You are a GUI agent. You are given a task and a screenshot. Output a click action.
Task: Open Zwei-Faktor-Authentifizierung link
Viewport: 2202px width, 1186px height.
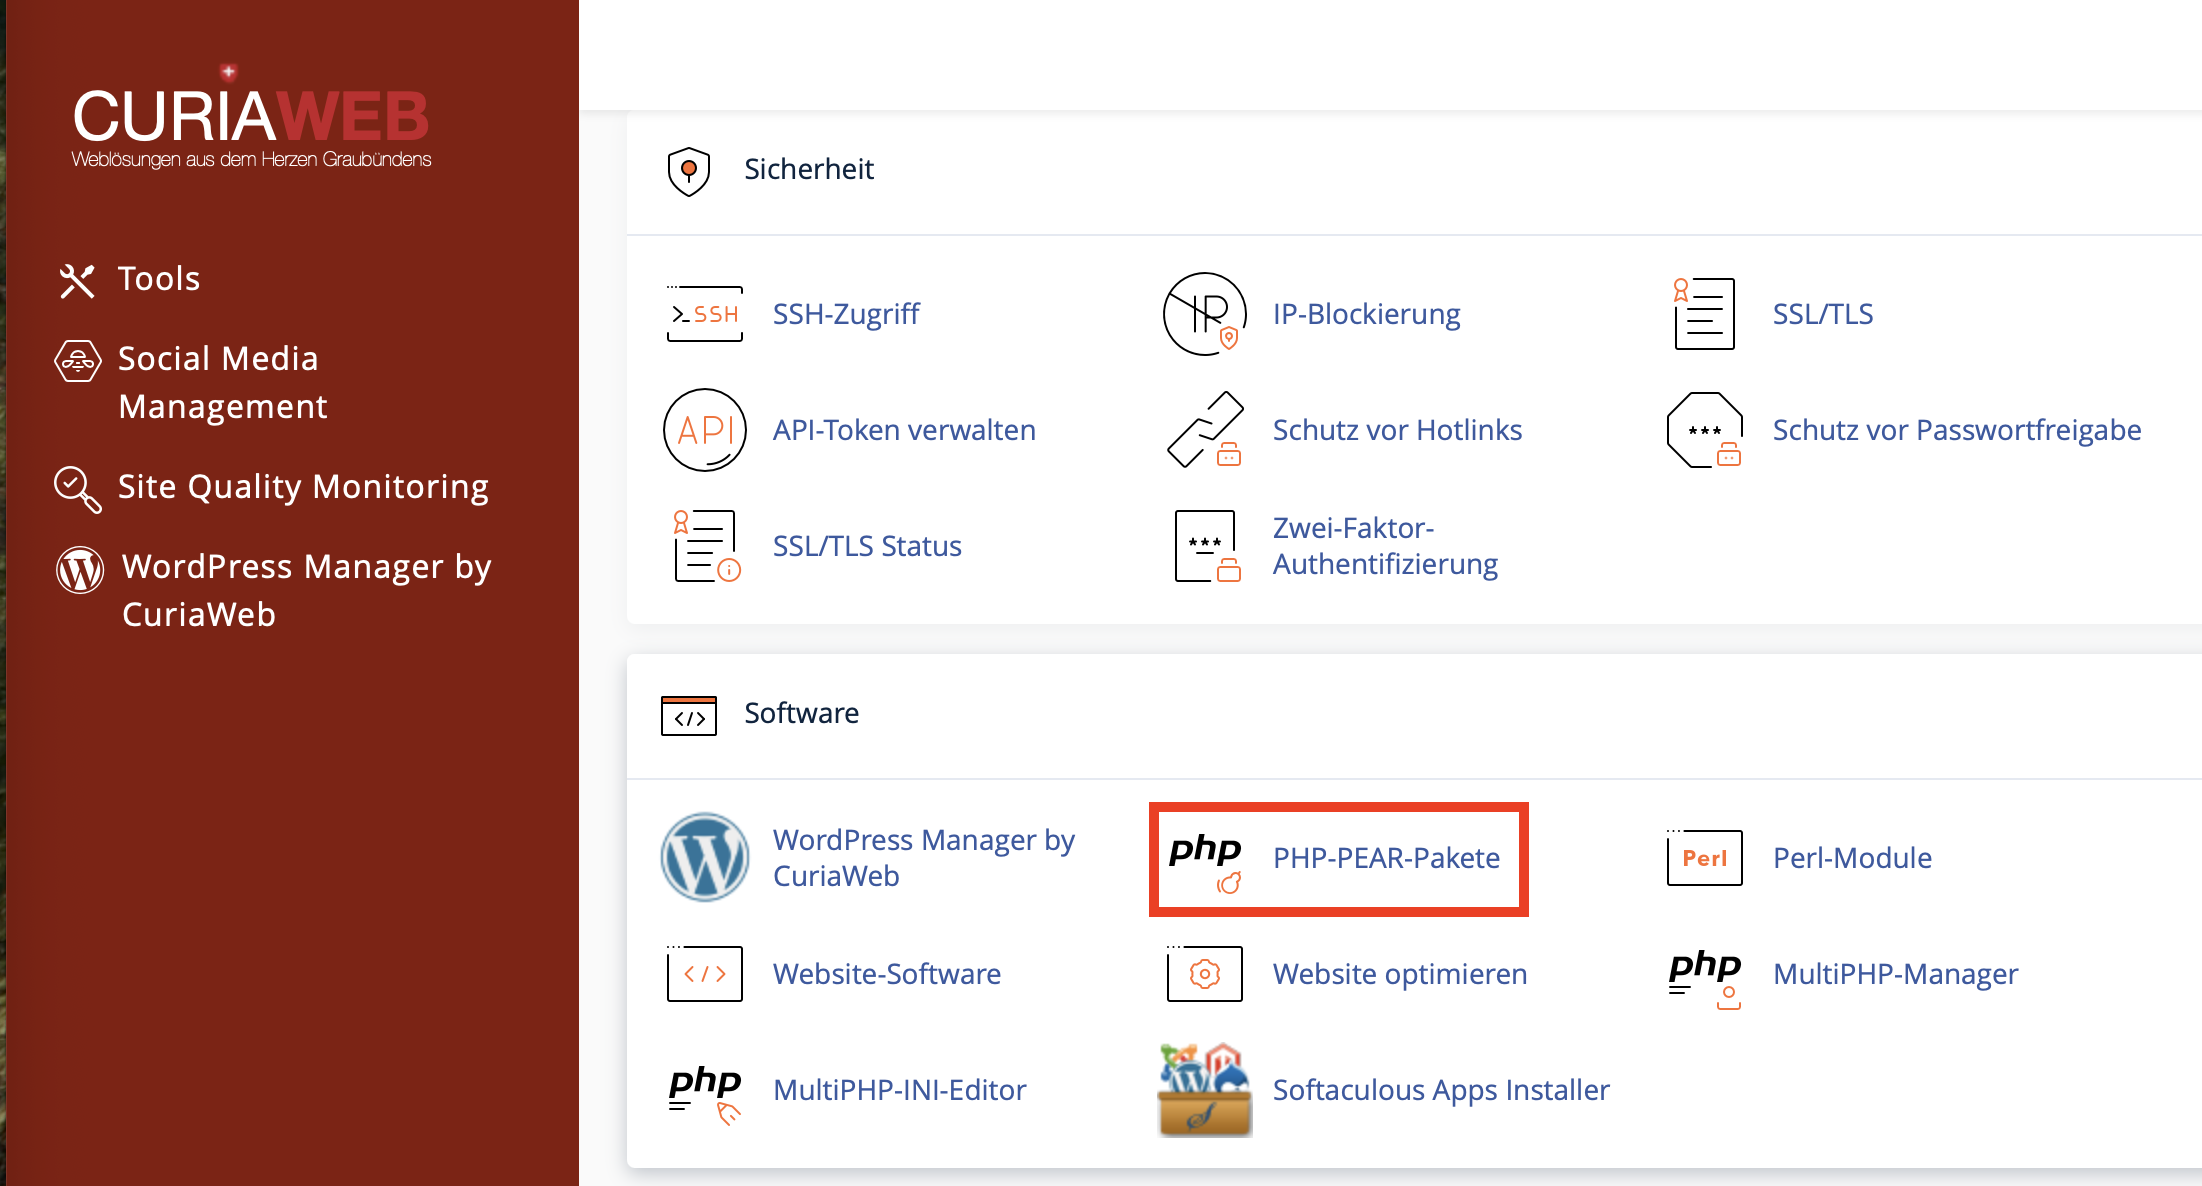point(1385,546)
